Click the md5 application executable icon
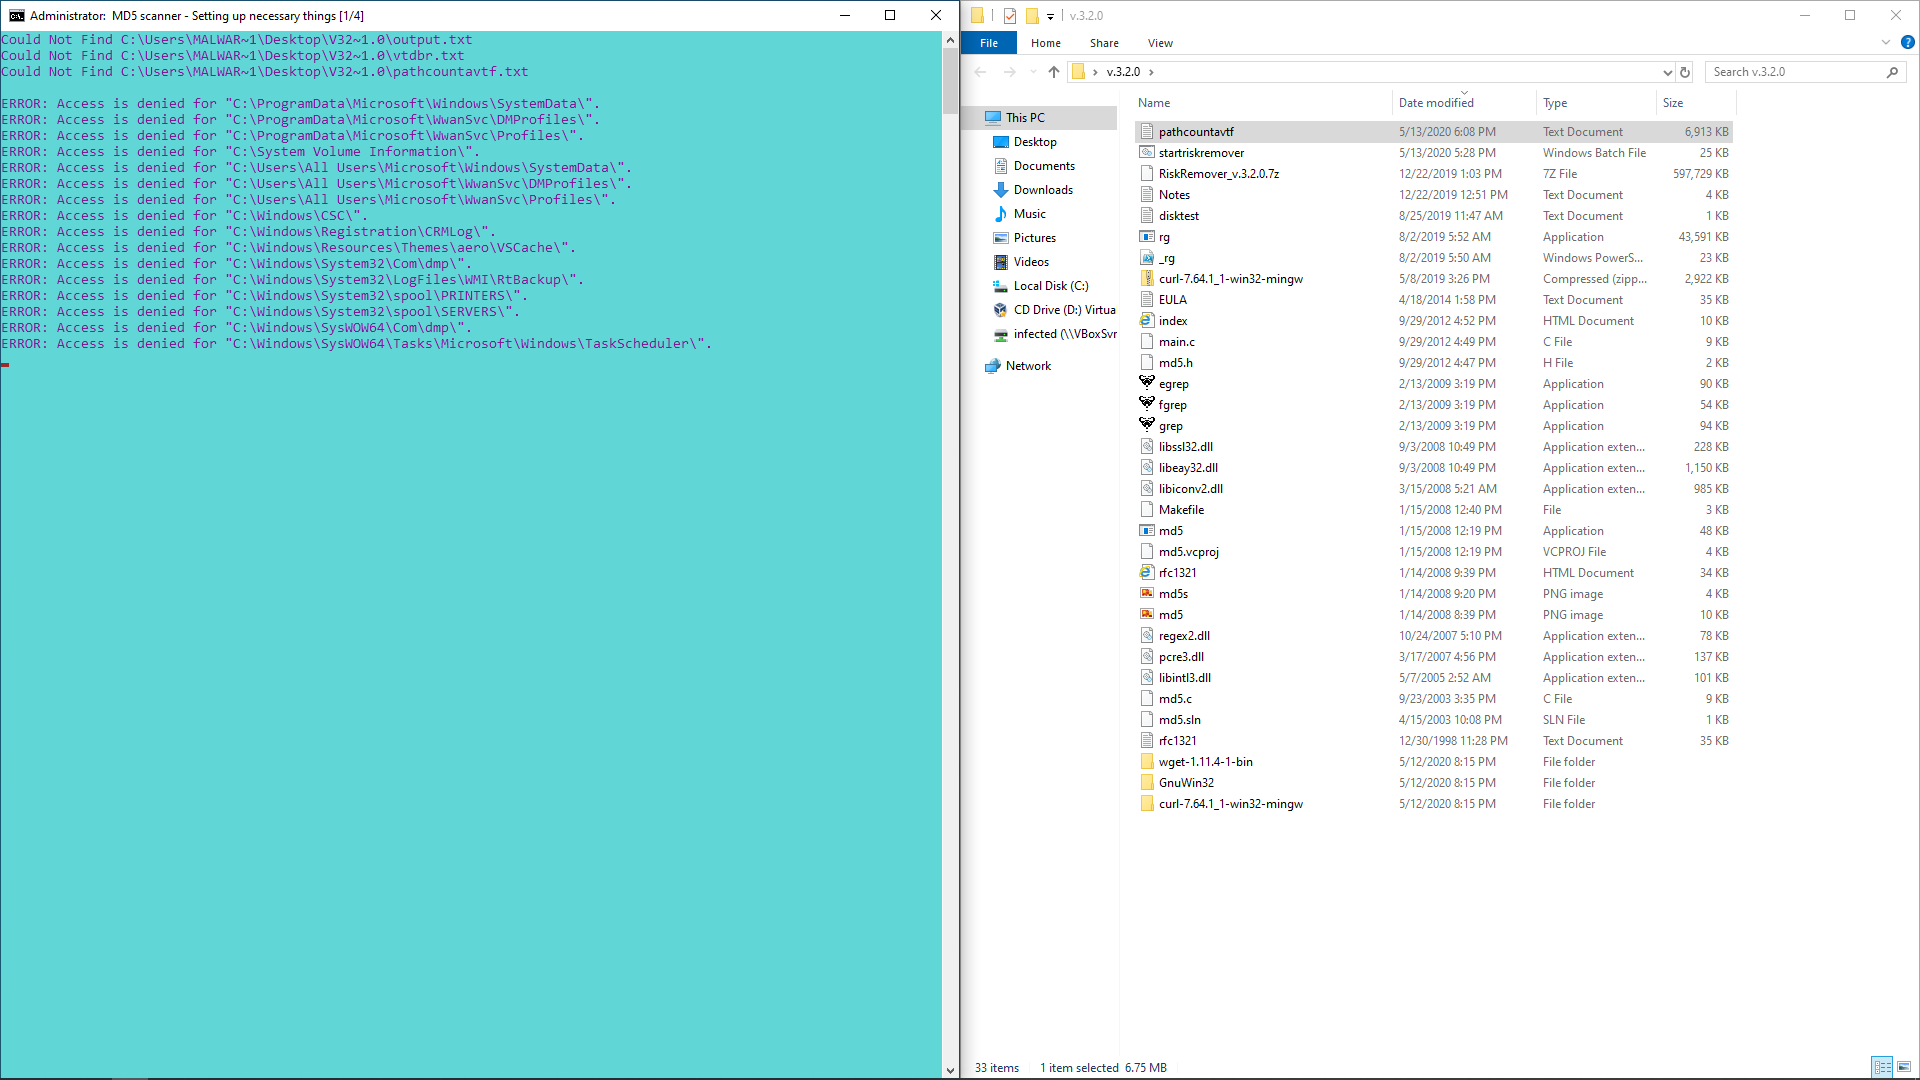This screenshot has height=1080, width=1920. (1146, 530)
